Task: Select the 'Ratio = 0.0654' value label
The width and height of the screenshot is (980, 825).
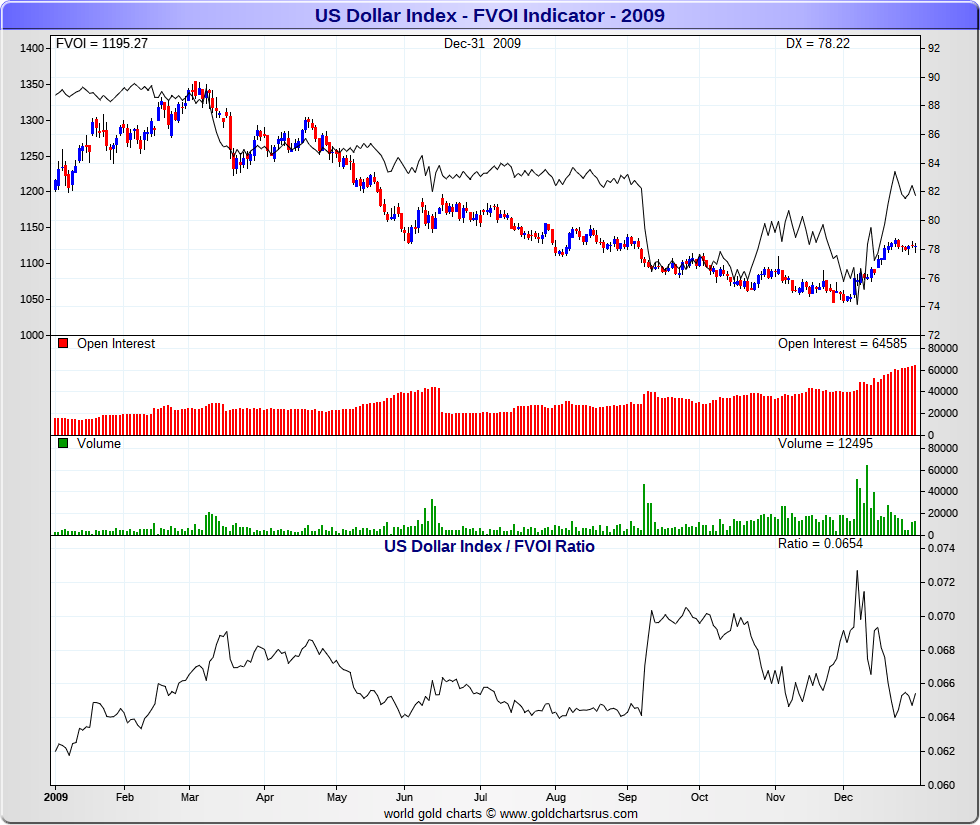Action: (820, 544)
